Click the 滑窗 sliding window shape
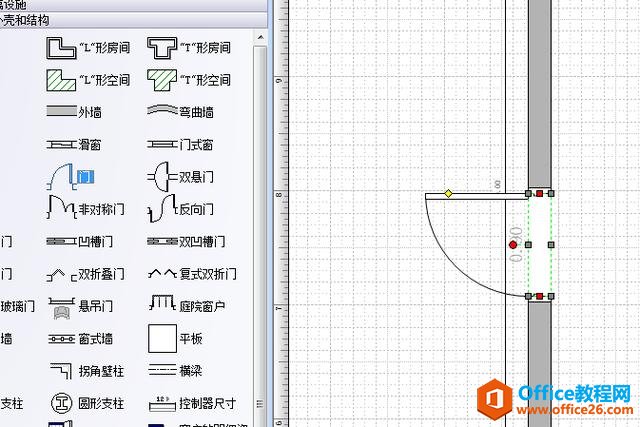This screenshot has height=427, width=640. 62,145
